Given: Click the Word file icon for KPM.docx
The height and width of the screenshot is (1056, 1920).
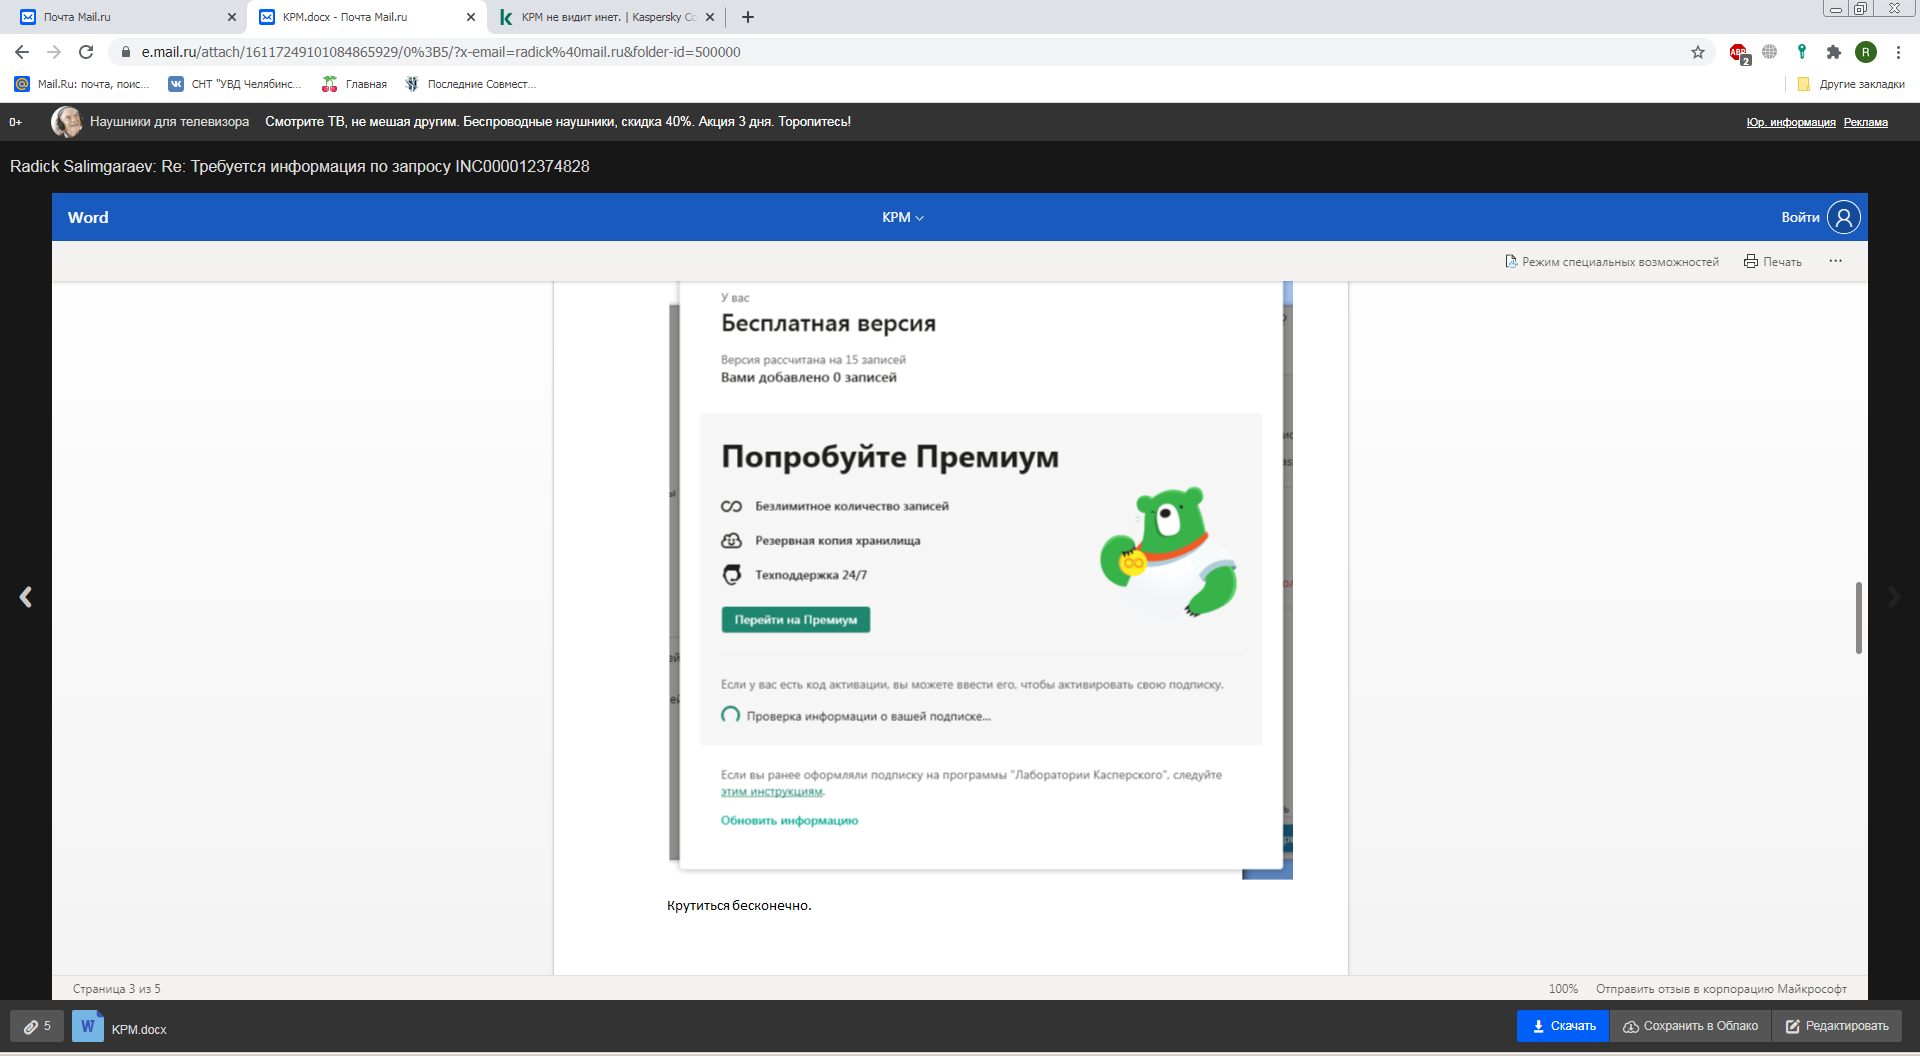Looking at the screenshot, I should (x=88, y=1026).
